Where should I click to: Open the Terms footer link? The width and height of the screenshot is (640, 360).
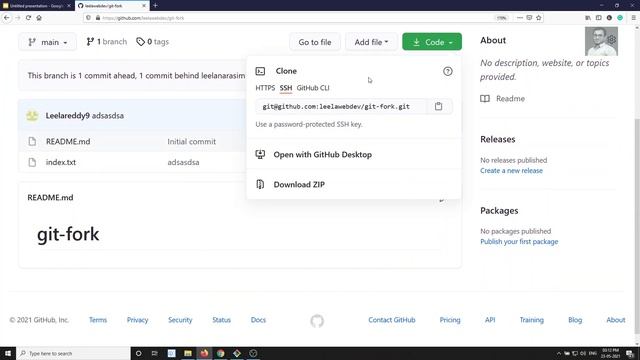pos(98,320)
